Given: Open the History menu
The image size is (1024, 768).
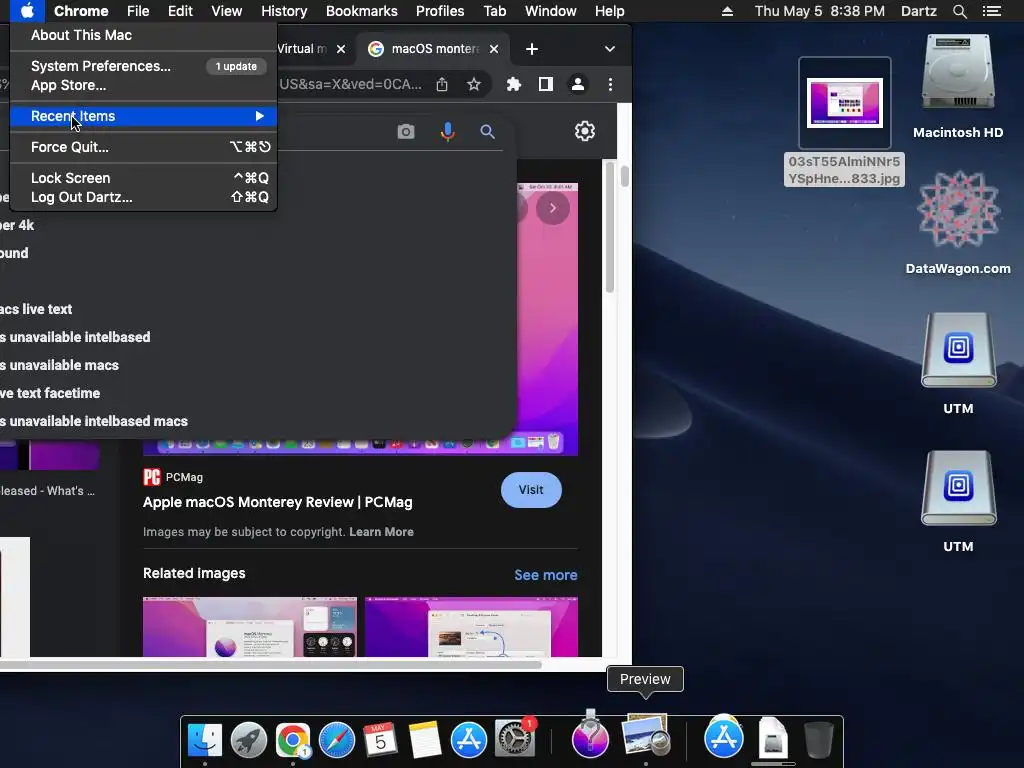Looking at the screenshot, I should pos(284,11).
